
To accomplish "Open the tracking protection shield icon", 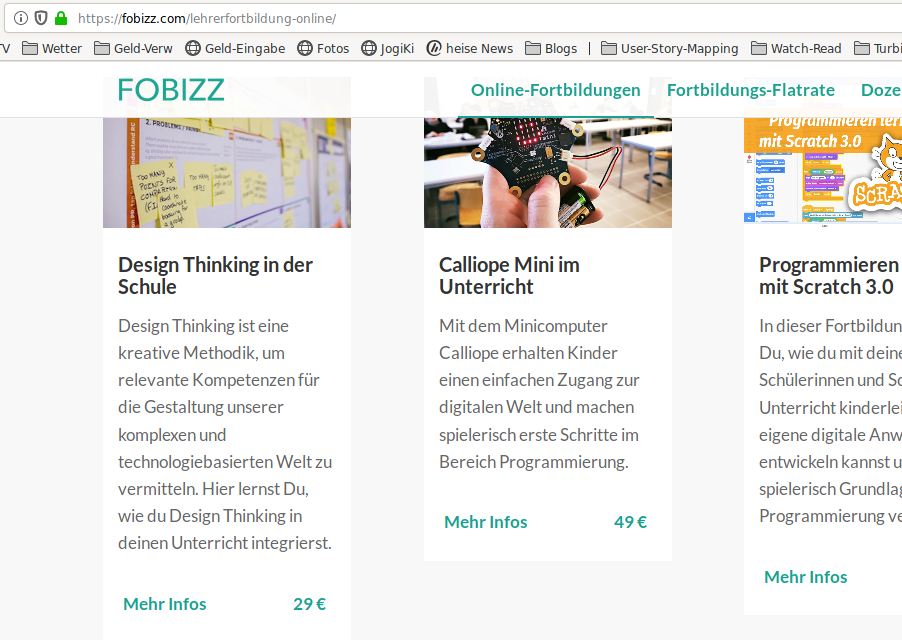I will point(41,18).
